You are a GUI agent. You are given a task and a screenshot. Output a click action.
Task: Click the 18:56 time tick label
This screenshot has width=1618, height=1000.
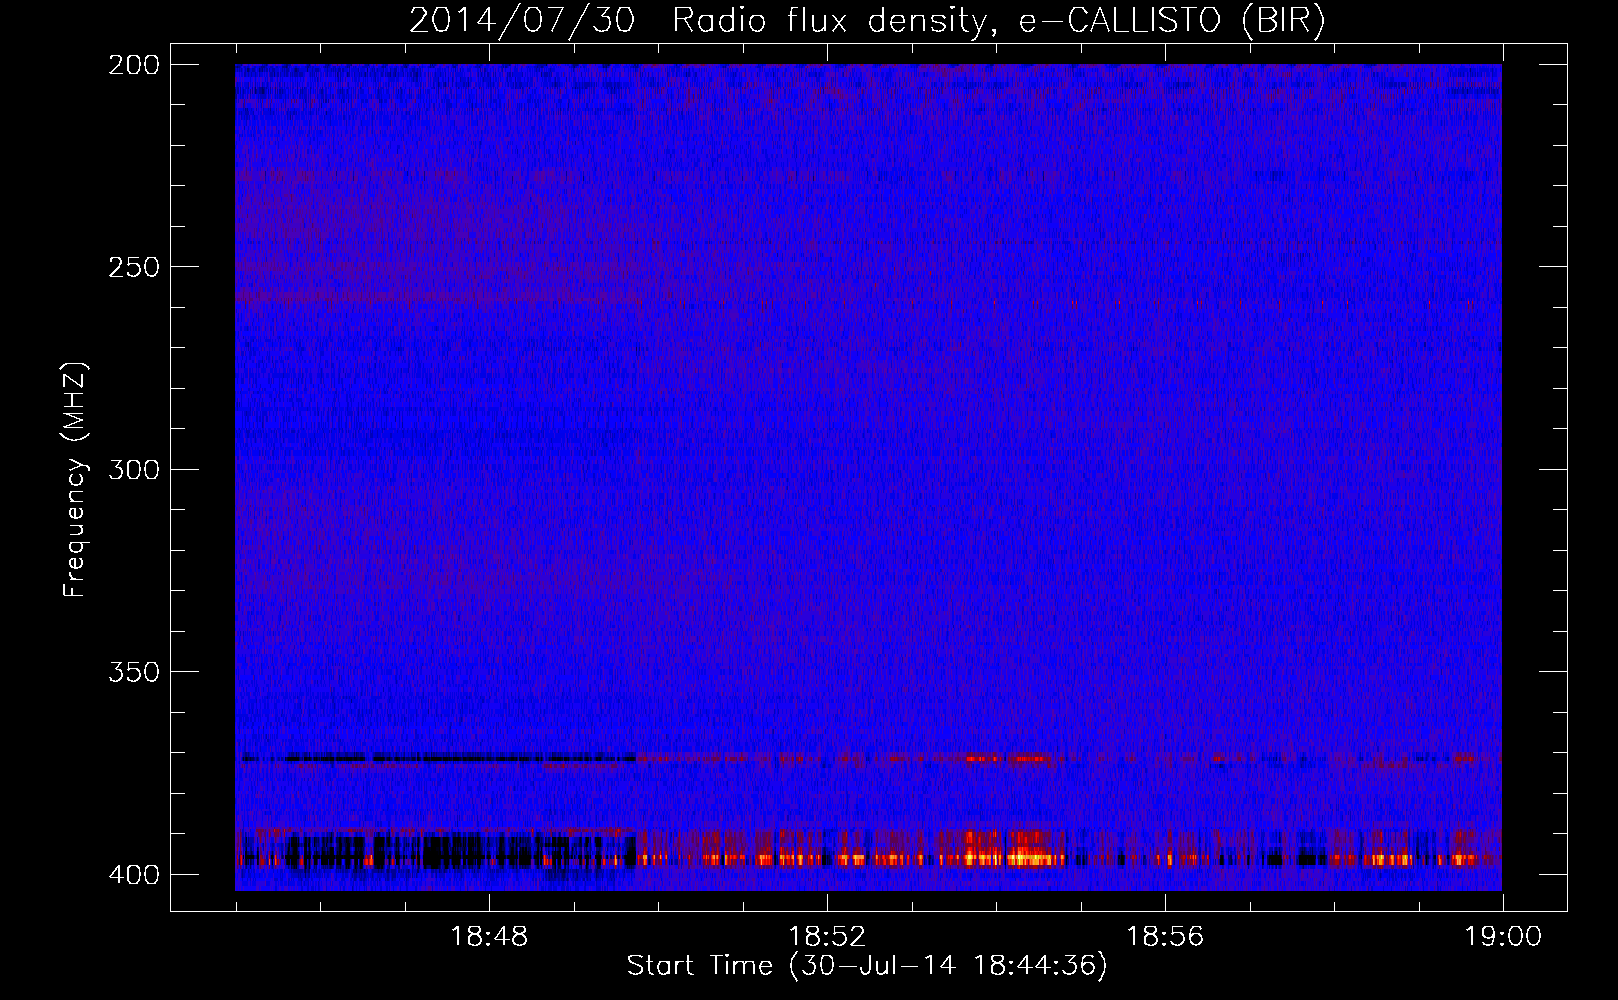1165,937
